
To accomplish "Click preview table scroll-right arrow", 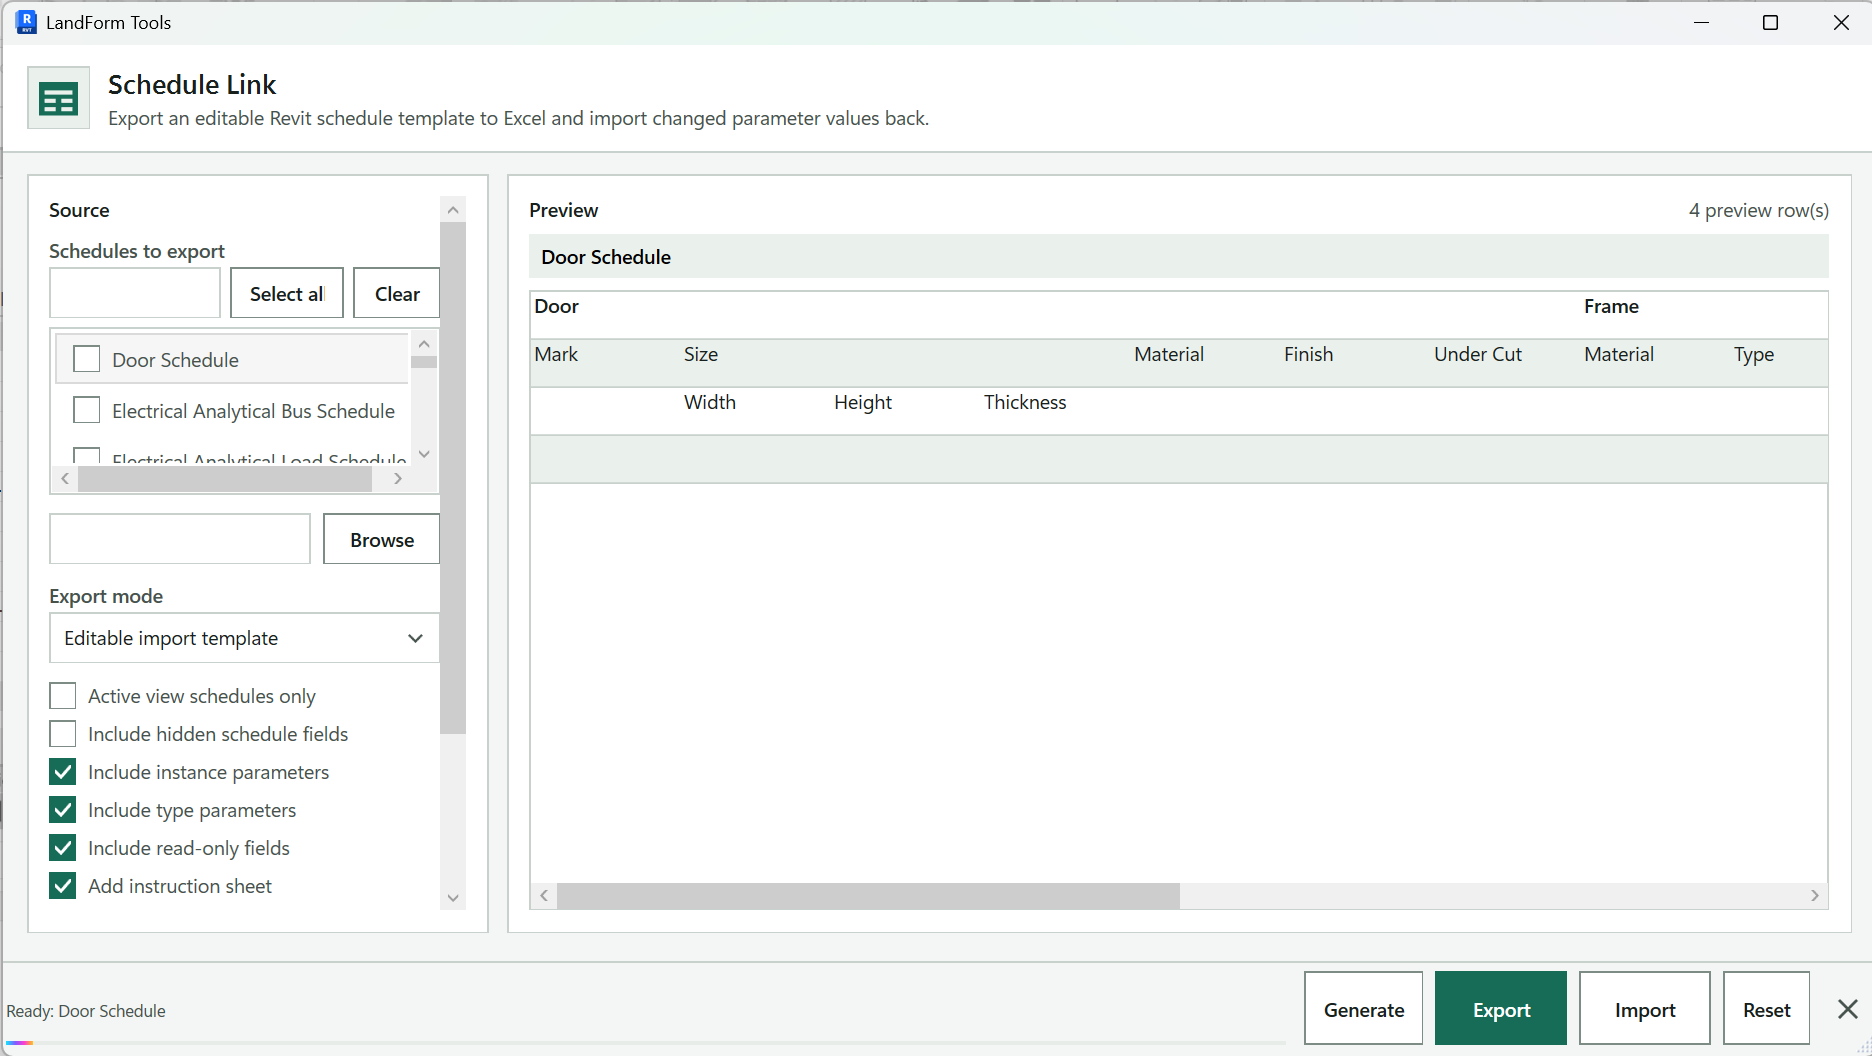I will coord(1815,896).
